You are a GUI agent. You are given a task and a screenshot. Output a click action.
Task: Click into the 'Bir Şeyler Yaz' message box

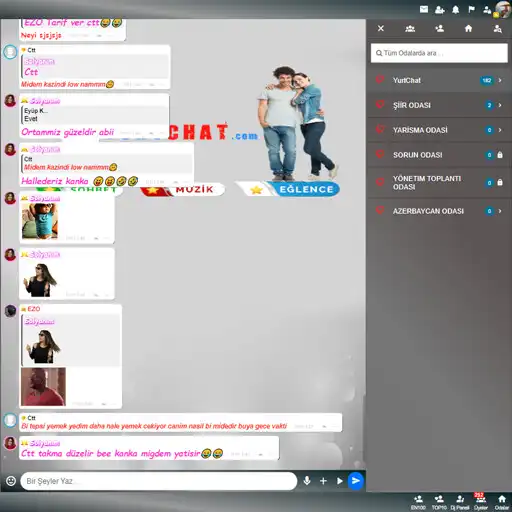click(159, 481)
